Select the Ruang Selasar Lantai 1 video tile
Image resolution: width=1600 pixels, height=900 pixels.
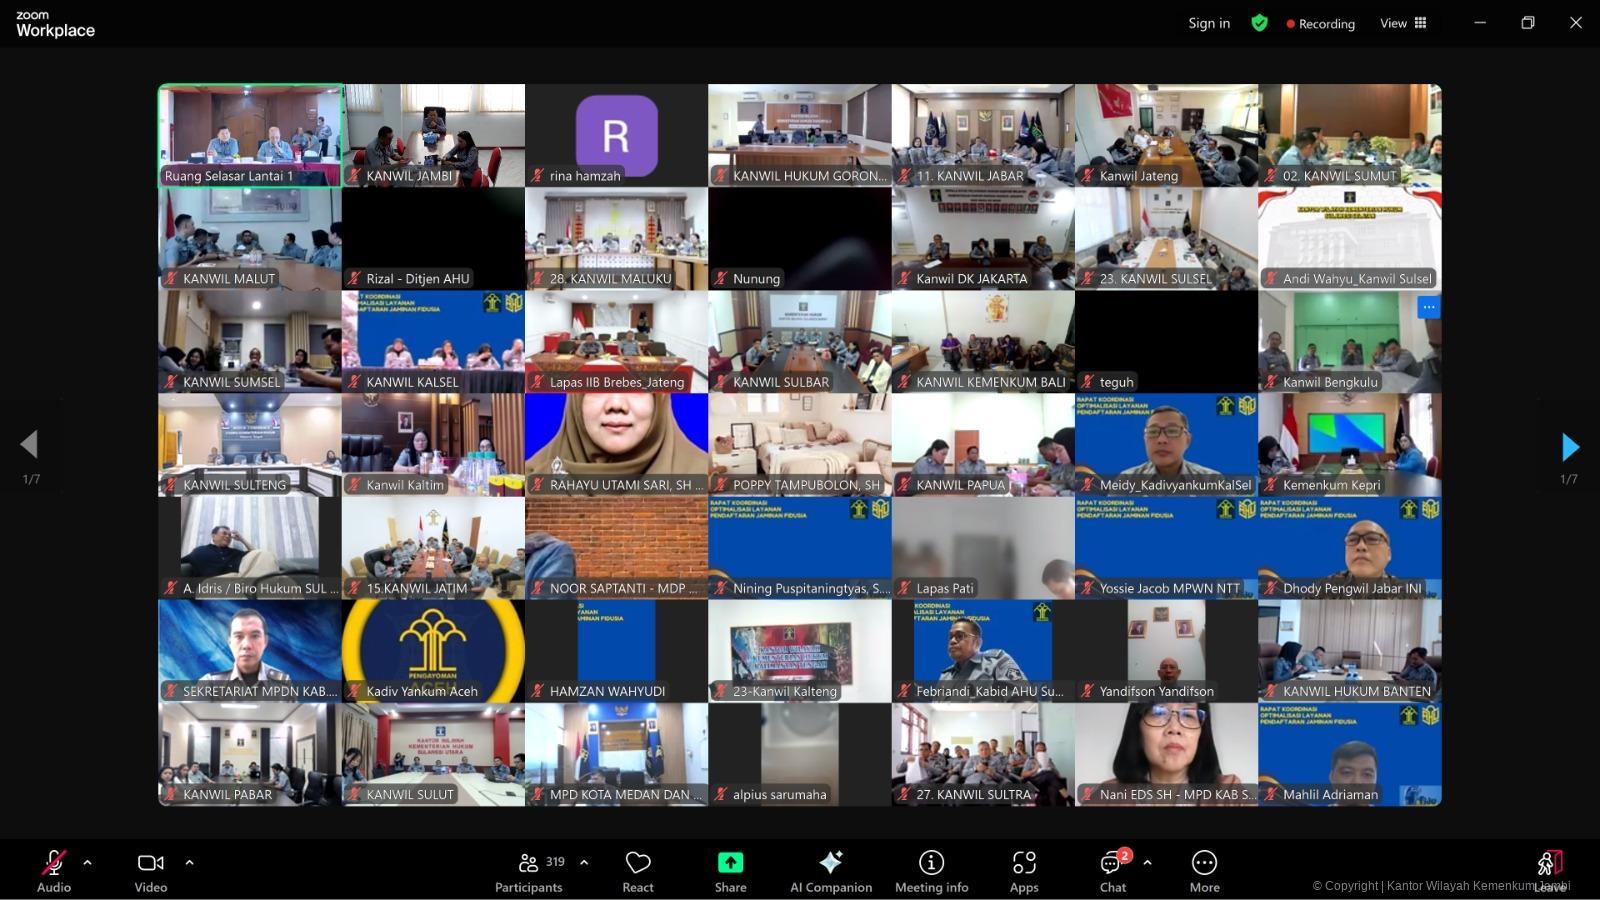(250, 135)
